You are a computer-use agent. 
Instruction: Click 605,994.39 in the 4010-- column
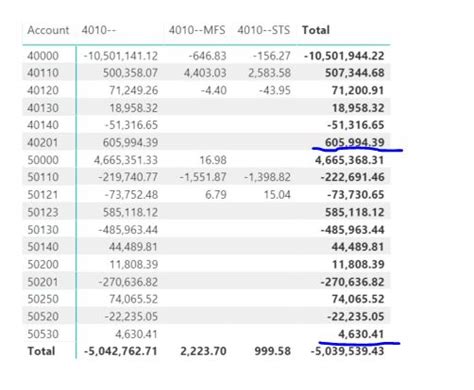(130, 143)
